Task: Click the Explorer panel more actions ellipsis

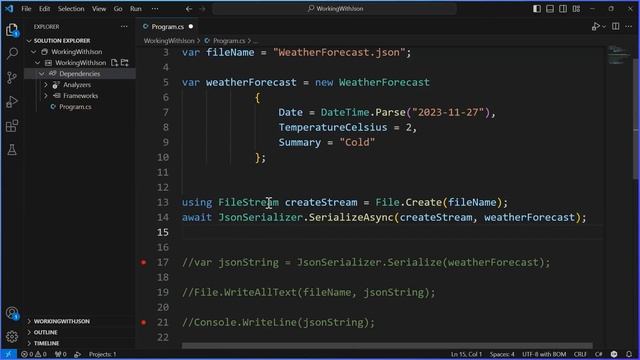Action: [x=124, y=27]
